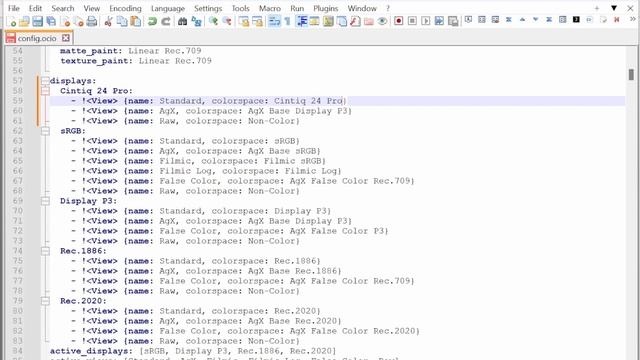Click the text "AgX False Color P3"
The image size is (640, 360).
(337, 231)
